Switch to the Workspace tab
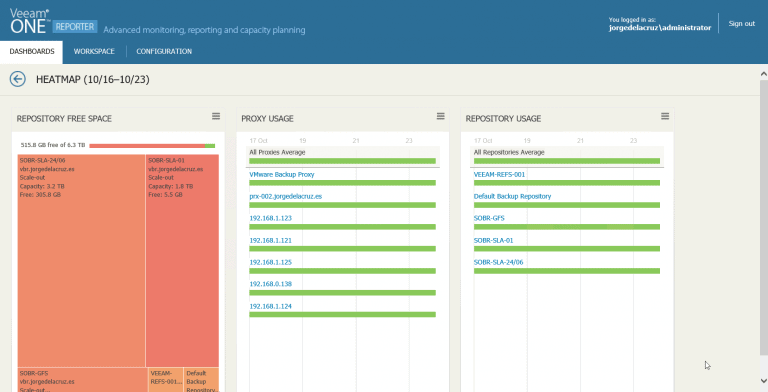Screen dimensions: 768x392 pos(94,51)
